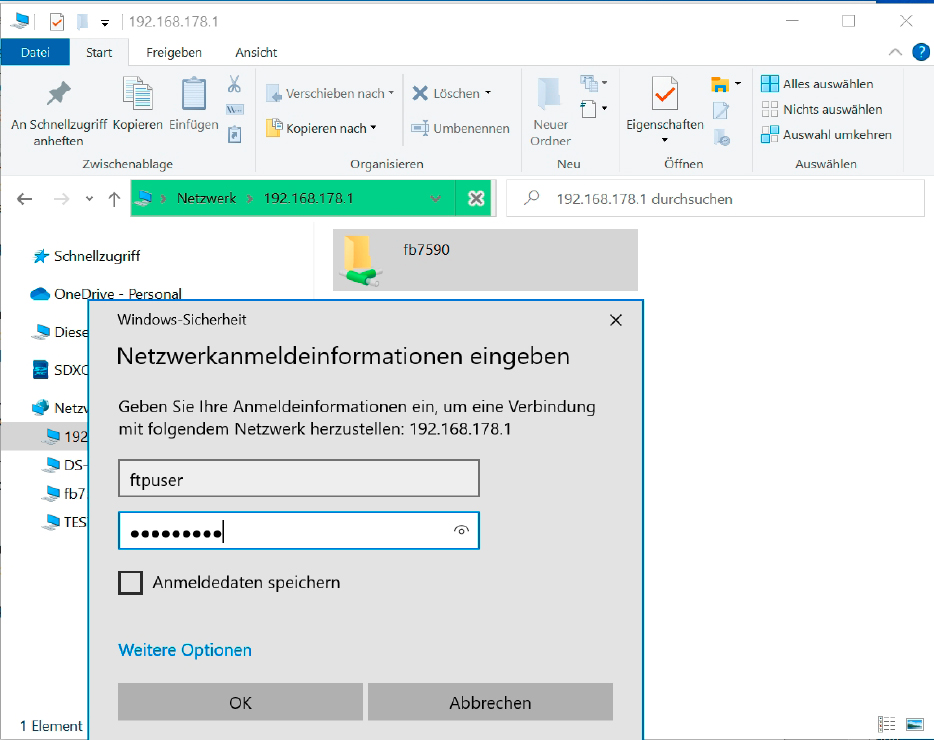Enable the Anmeldedaten speichern checkbox

(131, 581)
